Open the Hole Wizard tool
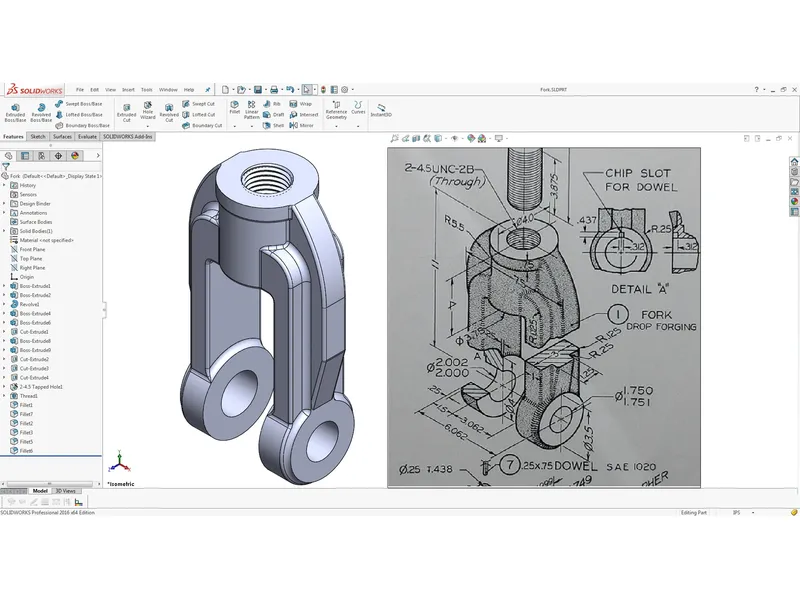 (x=148, y=110)
